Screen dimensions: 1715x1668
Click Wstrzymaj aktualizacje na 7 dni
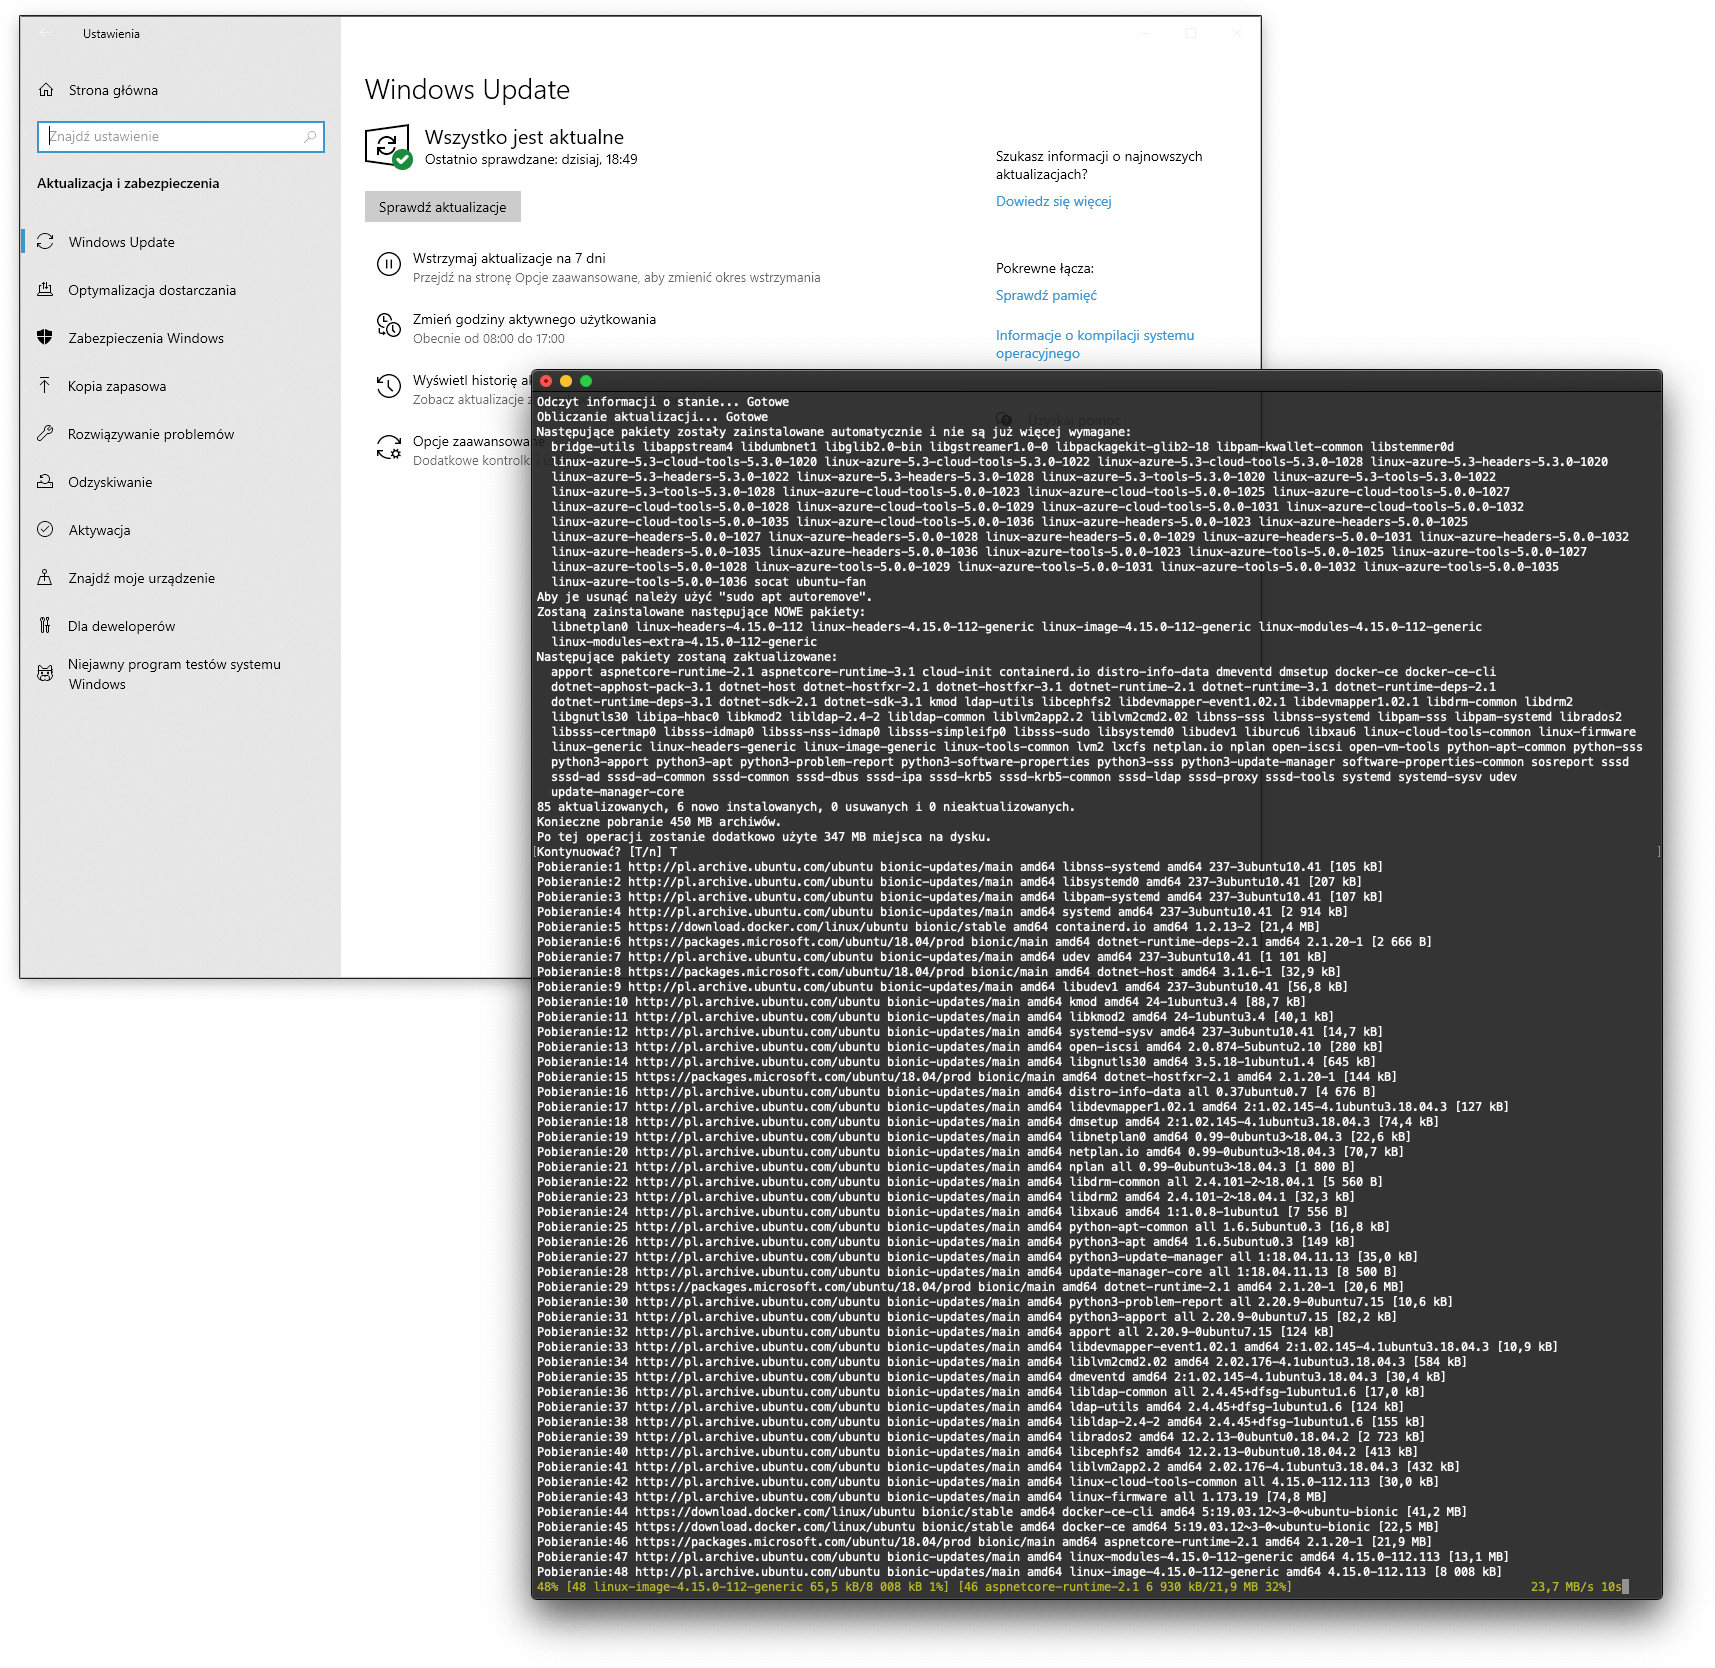click(509, 258)
